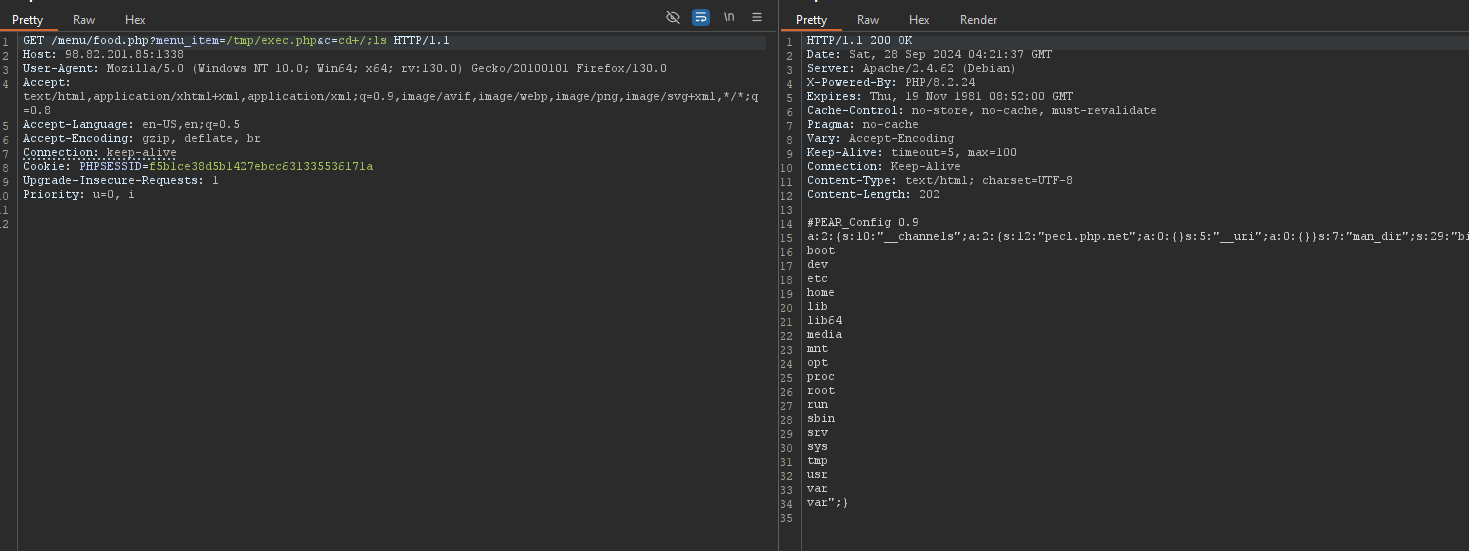Click the usr directory entry

tap(817, 475)
